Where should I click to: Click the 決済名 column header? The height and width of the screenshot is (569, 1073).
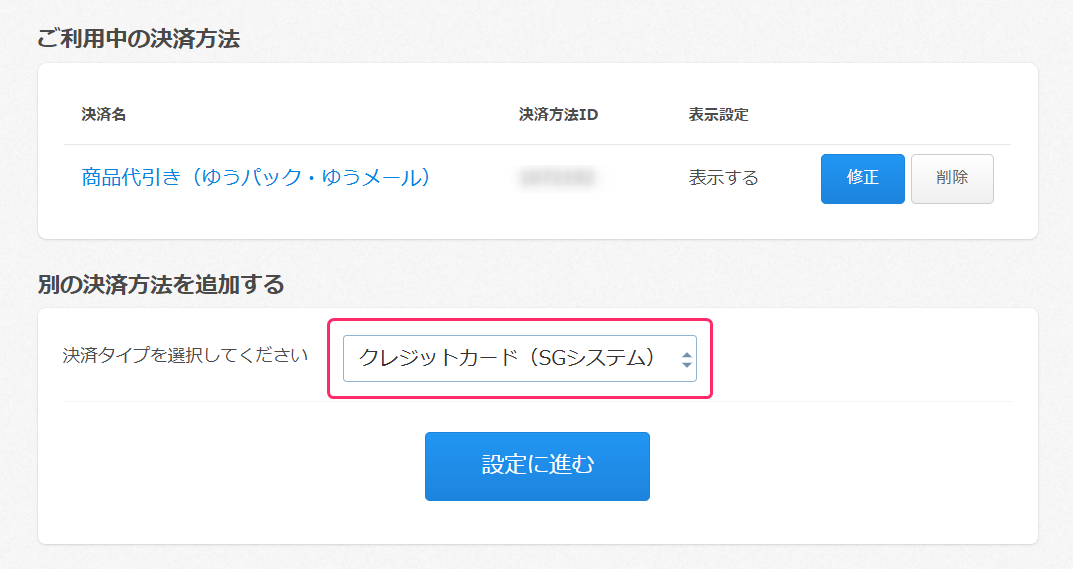(x=104, y=115)
